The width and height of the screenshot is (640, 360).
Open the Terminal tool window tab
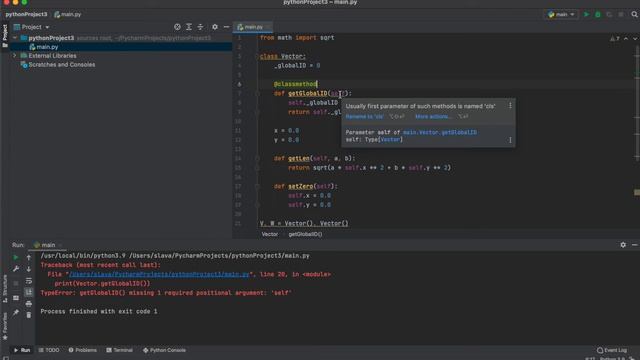click(119, 350)
